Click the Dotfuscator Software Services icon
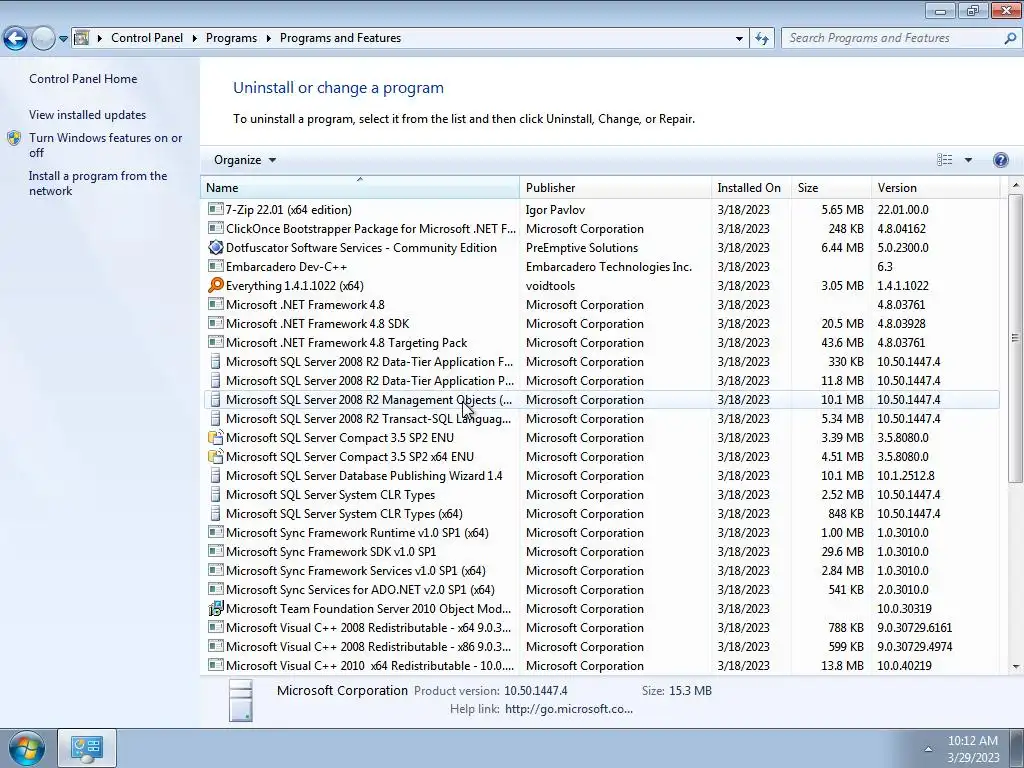Viewport: 1024px width, 768px height. pyautogui.click(x=216, y=248)
